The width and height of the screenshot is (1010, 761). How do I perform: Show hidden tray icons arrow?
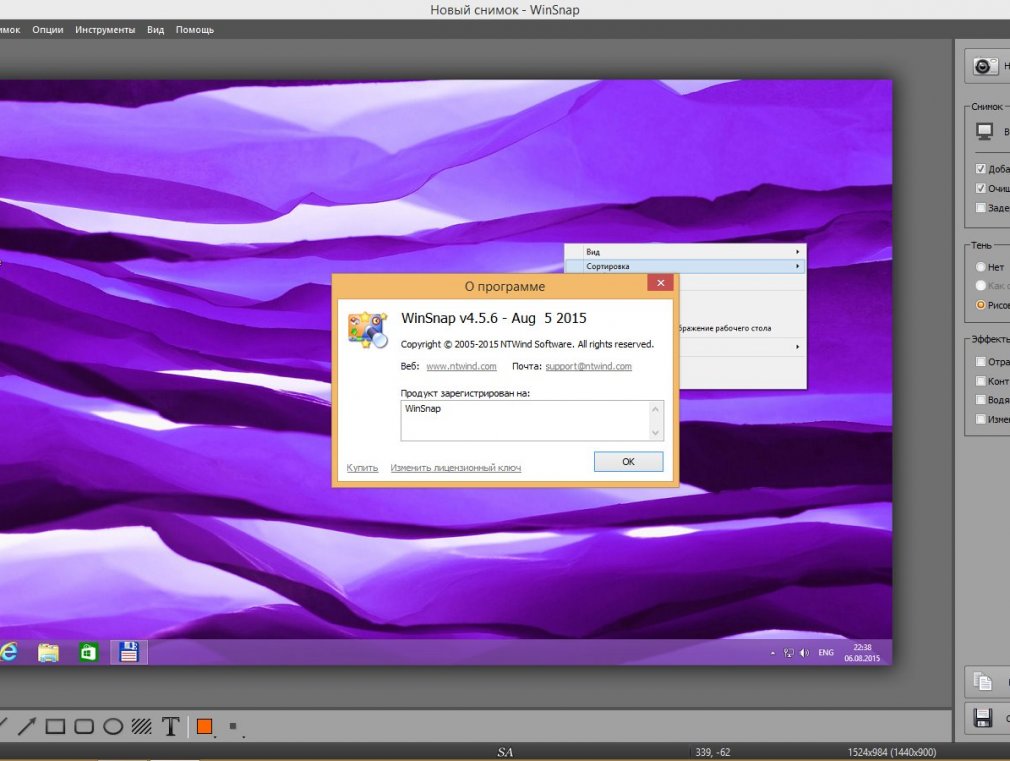click(x=773, y=653)
